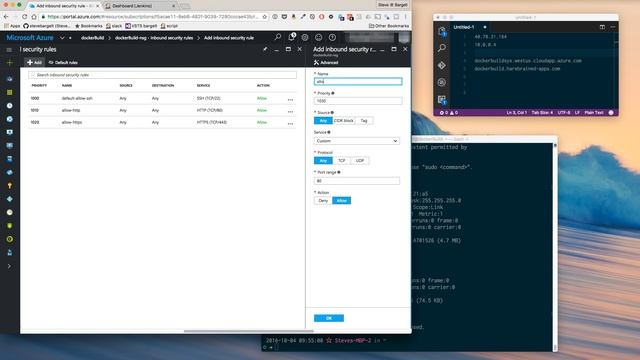Toggle Azure hamburger sidebar menu
This screenshot has height=360, width=640.
pos(9,50)
